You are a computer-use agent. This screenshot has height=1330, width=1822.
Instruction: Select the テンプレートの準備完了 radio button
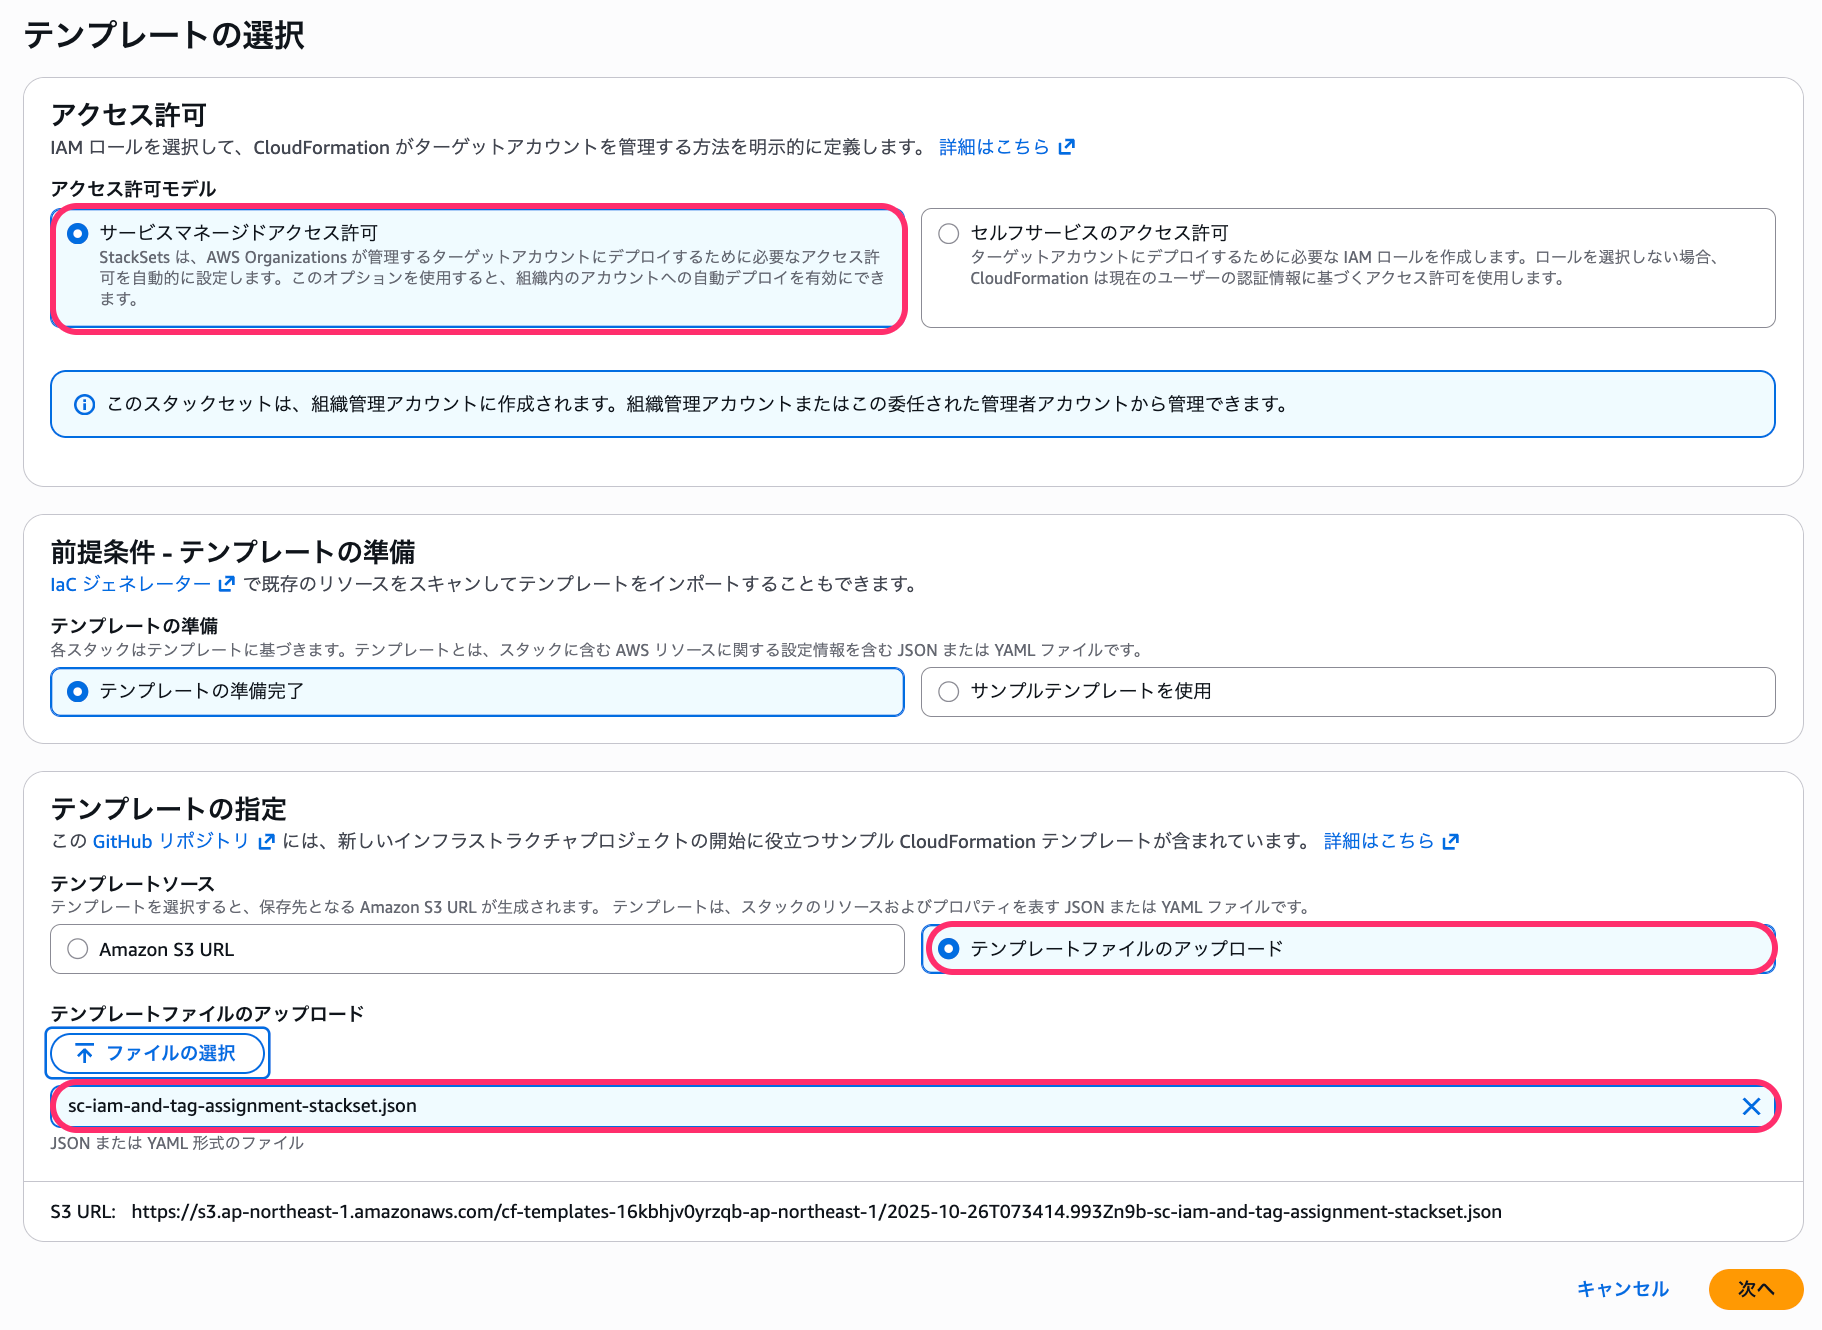tap(77, 691)
